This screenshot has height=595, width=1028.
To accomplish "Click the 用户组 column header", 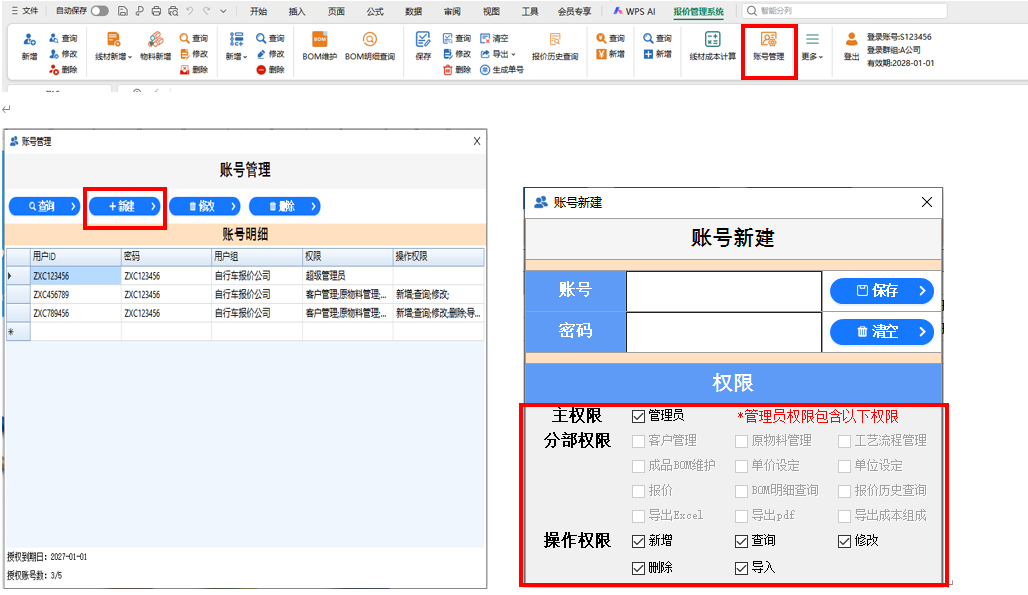I will [257, 256].
